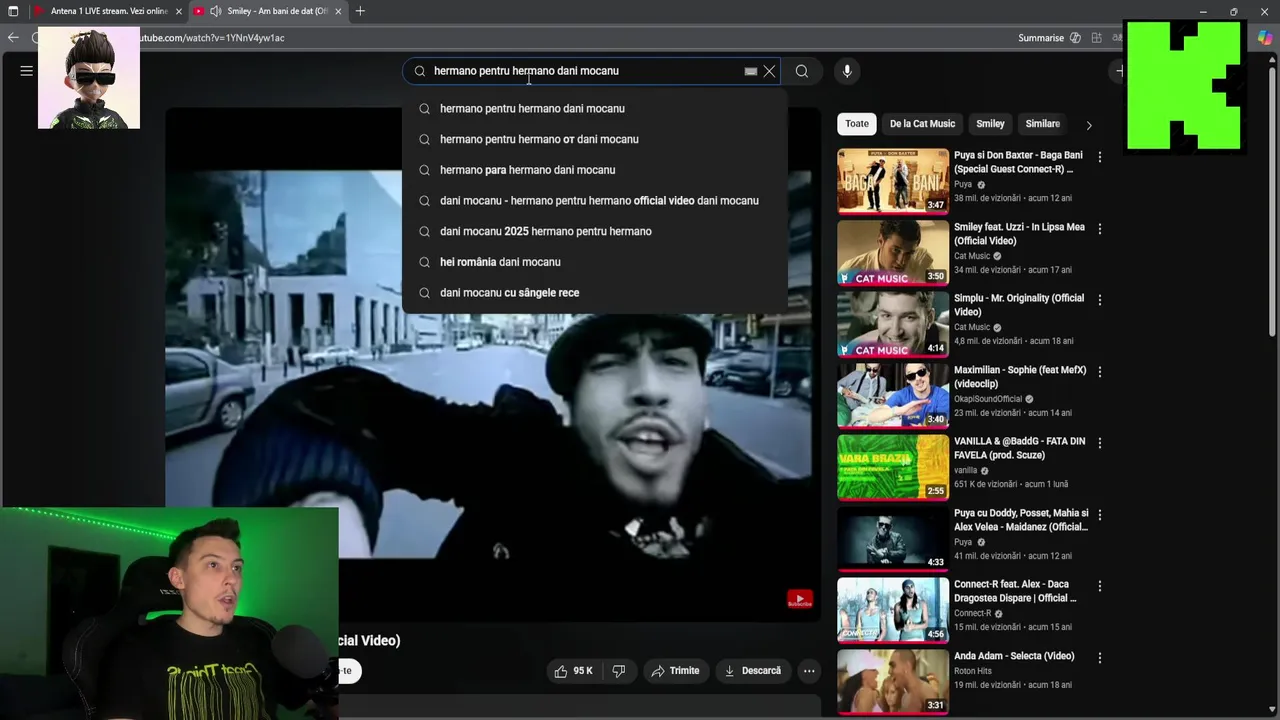The height and width of the screenshot is (720, 1280).
Task: Open options for Connect-R - Daca Dragostea Dispare
Action: click(x=1100, y=586)
